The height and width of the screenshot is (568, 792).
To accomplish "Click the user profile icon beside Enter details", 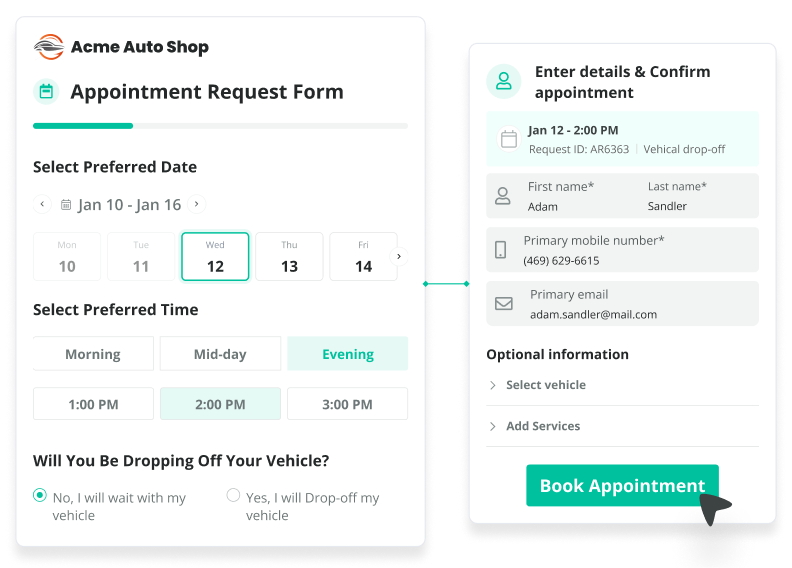I will click(x=504, y=82).
